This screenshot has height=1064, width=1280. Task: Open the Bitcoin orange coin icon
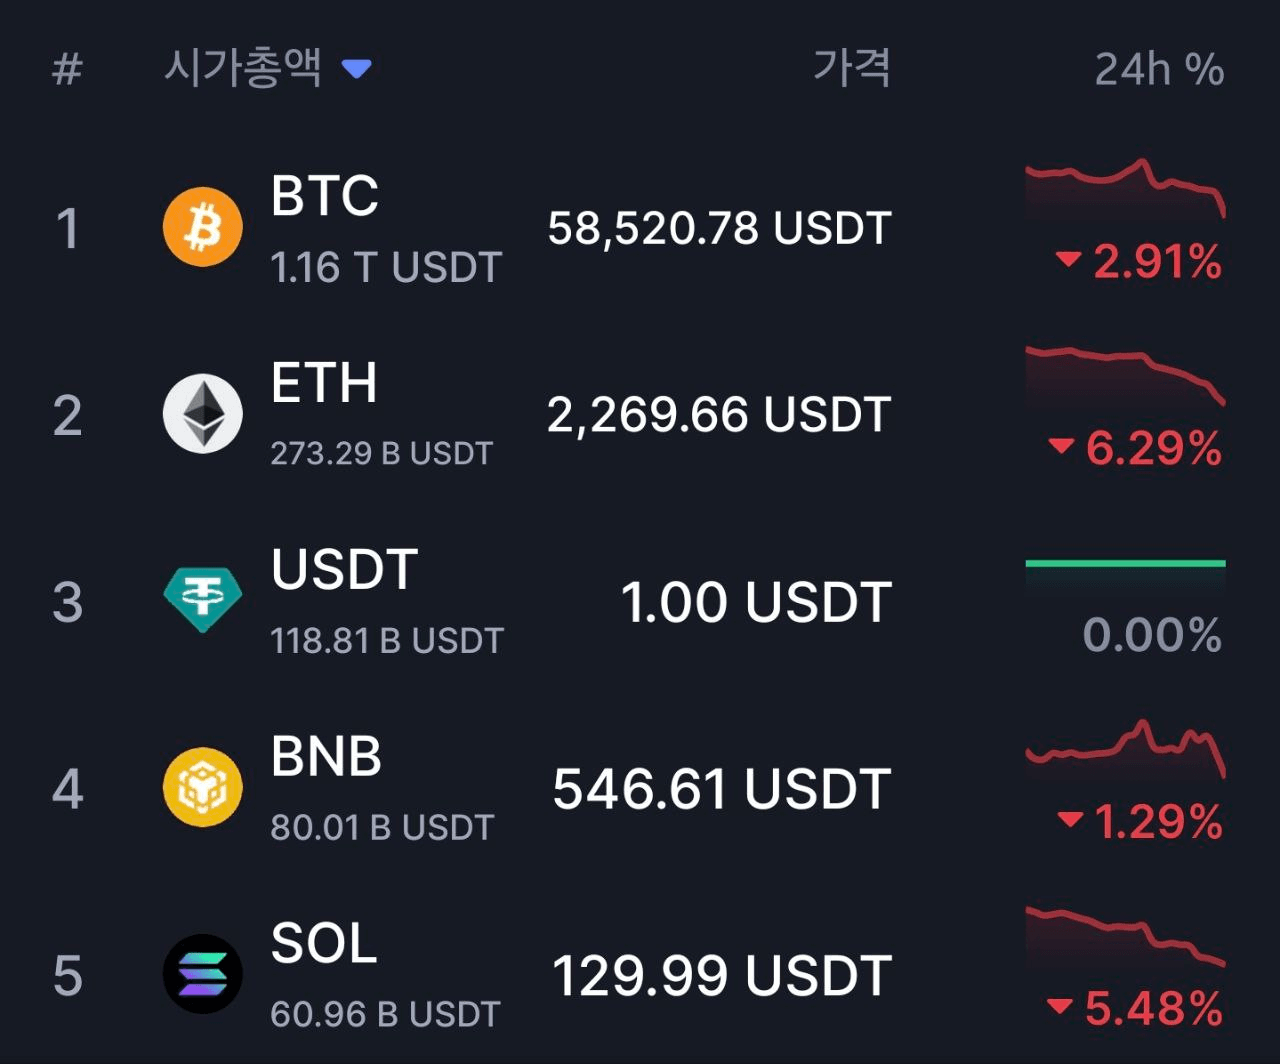click(203, 227)
